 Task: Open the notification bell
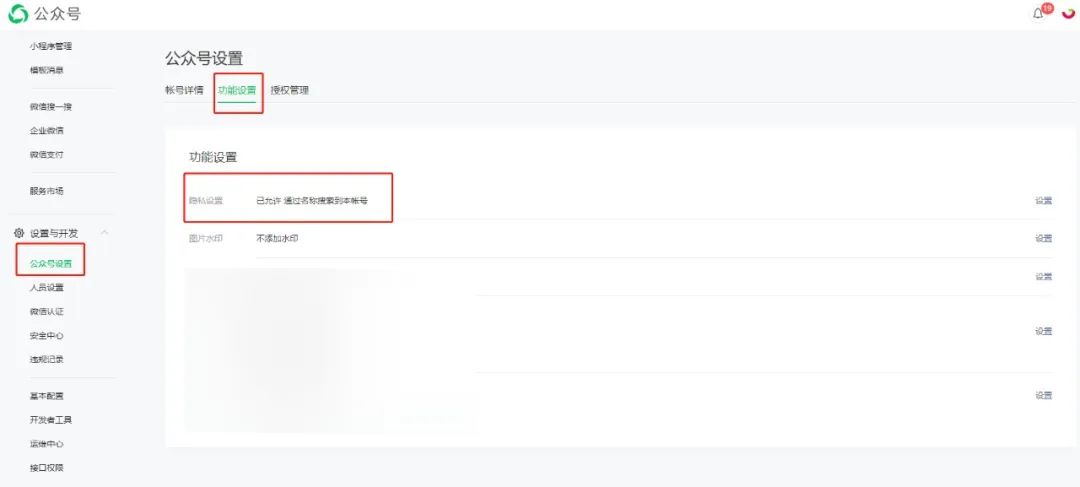(x=1038, y=13)
